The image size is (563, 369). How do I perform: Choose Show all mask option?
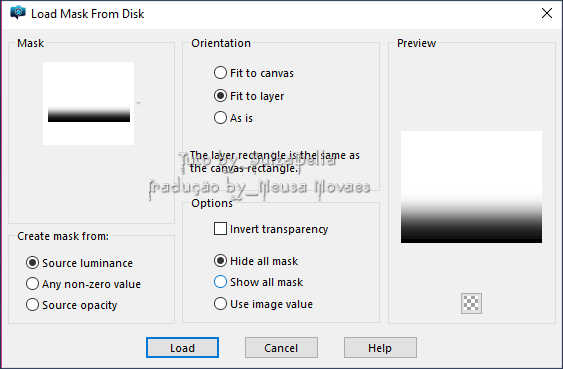[258, 282]
